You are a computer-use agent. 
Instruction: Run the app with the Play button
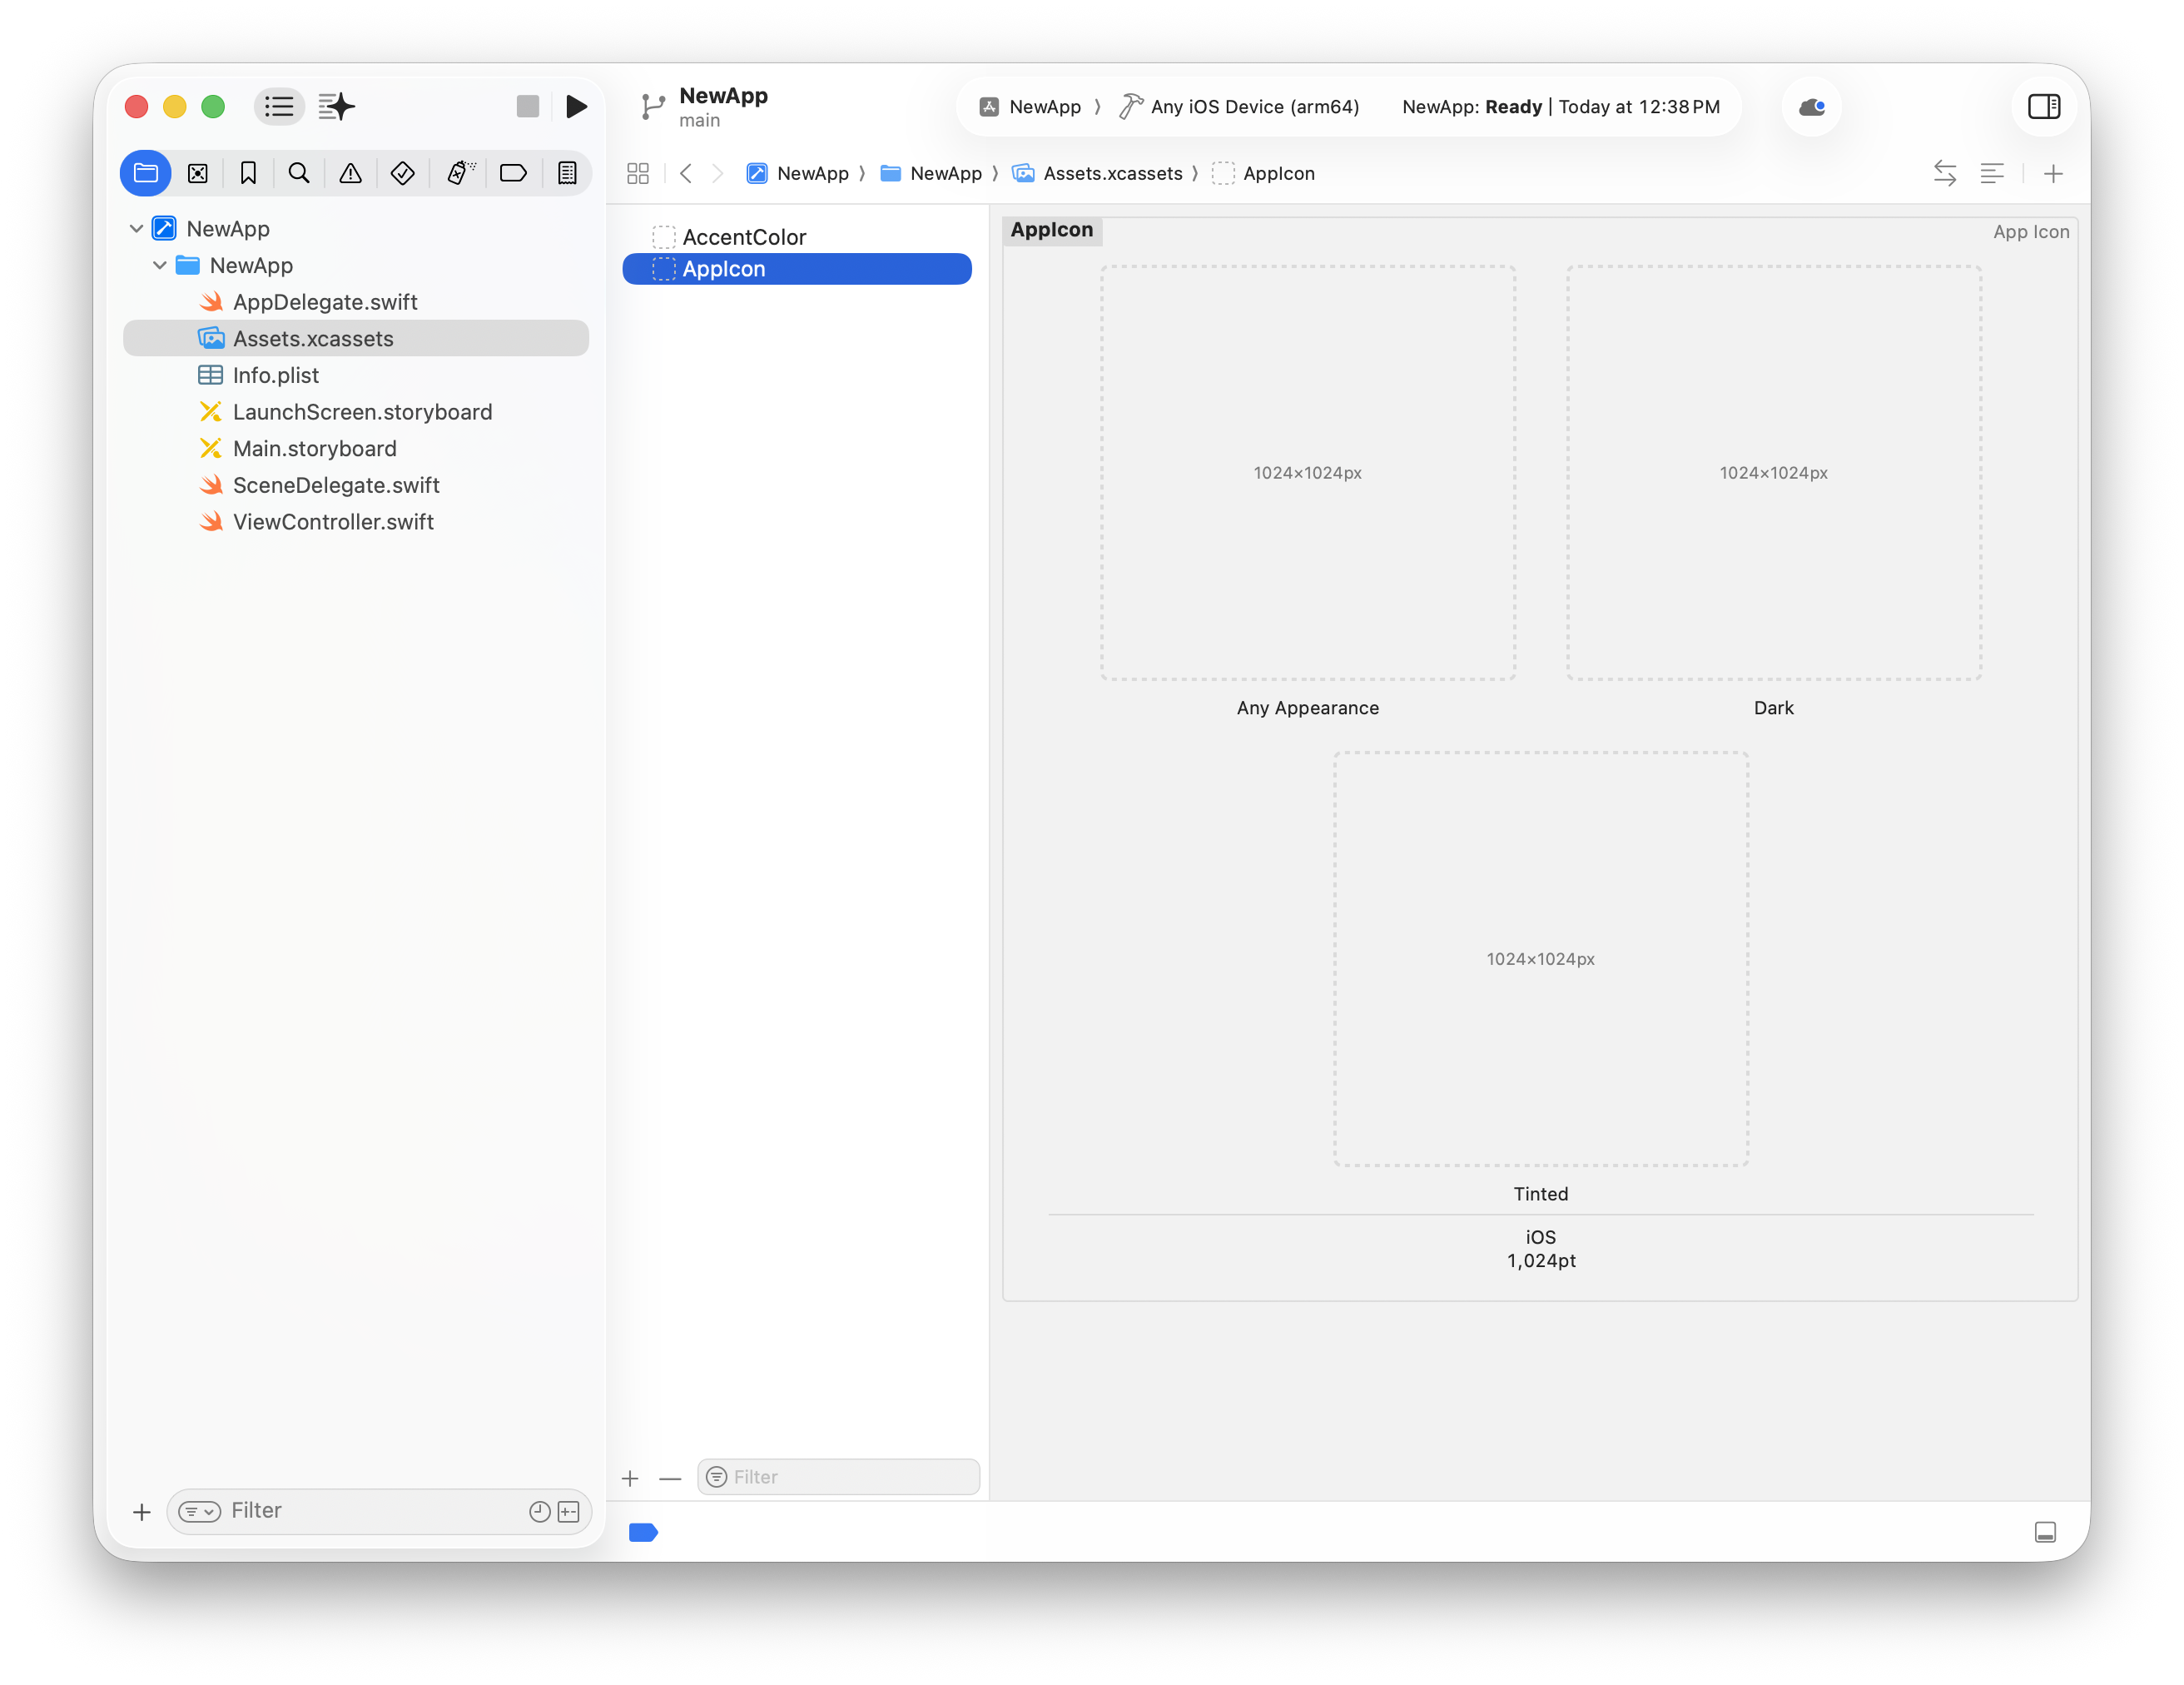576,106
